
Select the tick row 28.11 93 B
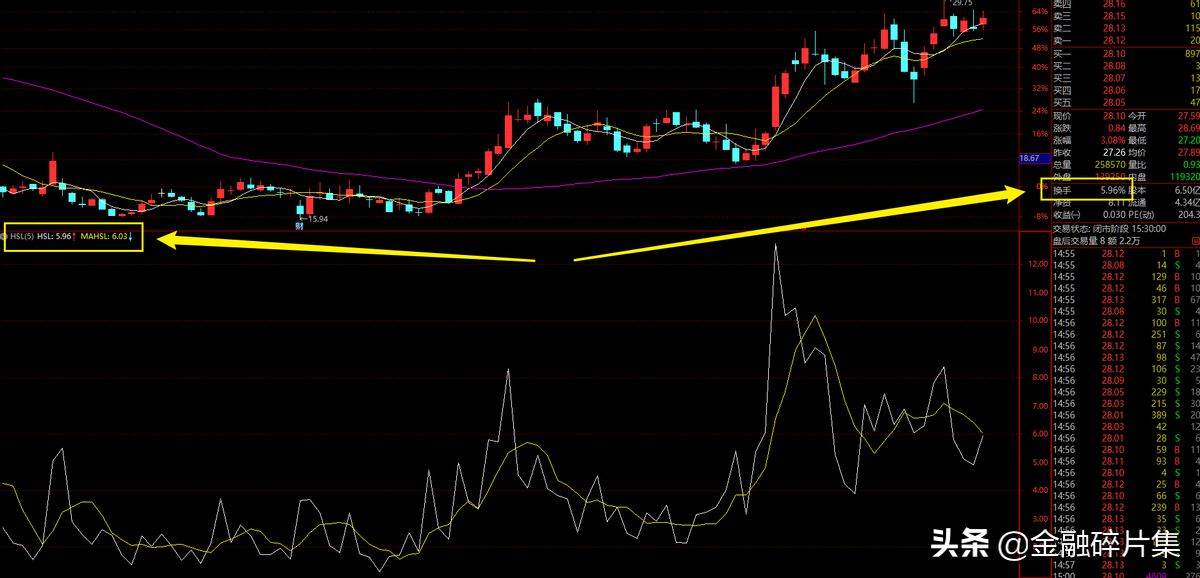pyautogui.click(x=1125, y=461)
